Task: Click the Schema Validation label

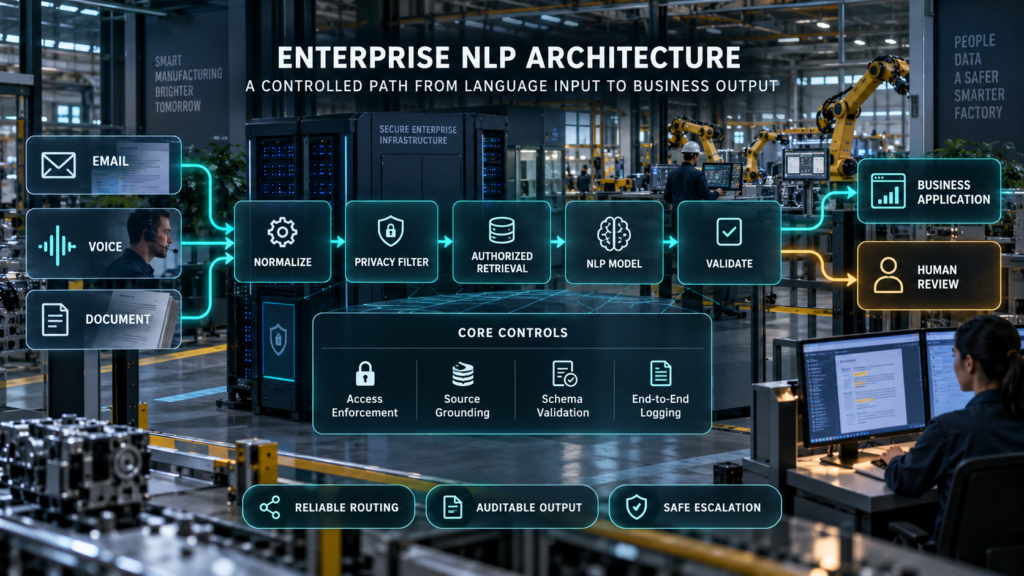Action: pos(562,406)
